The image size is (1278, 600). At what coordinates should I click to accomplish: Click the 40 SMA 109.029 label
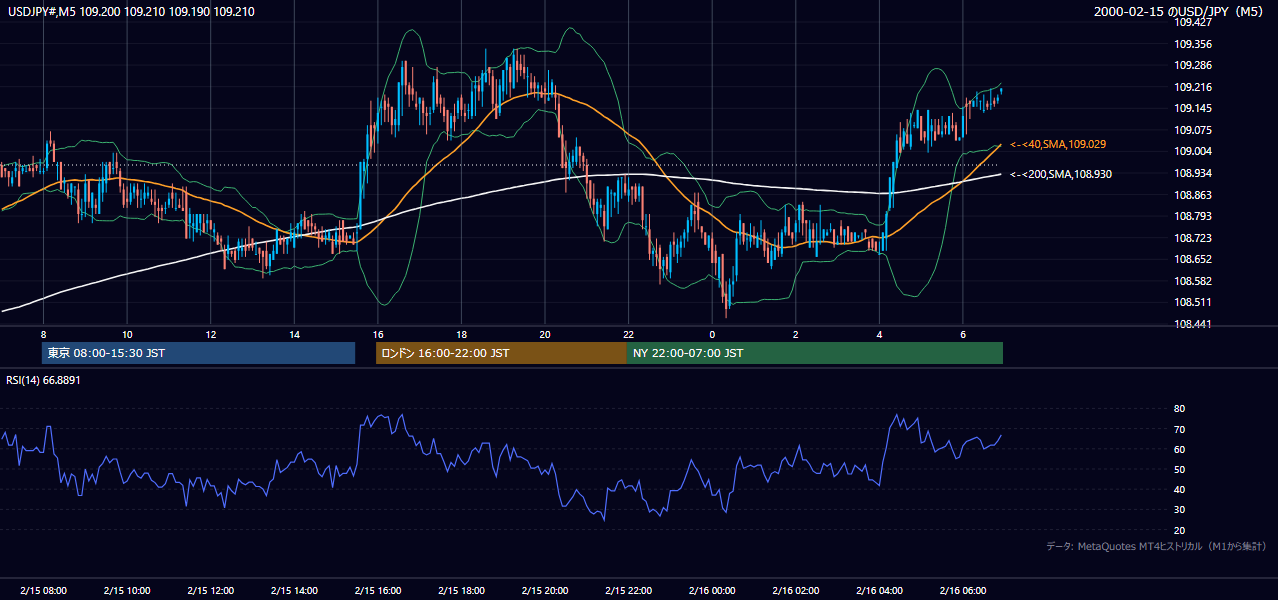click(x=1058, y=145)
